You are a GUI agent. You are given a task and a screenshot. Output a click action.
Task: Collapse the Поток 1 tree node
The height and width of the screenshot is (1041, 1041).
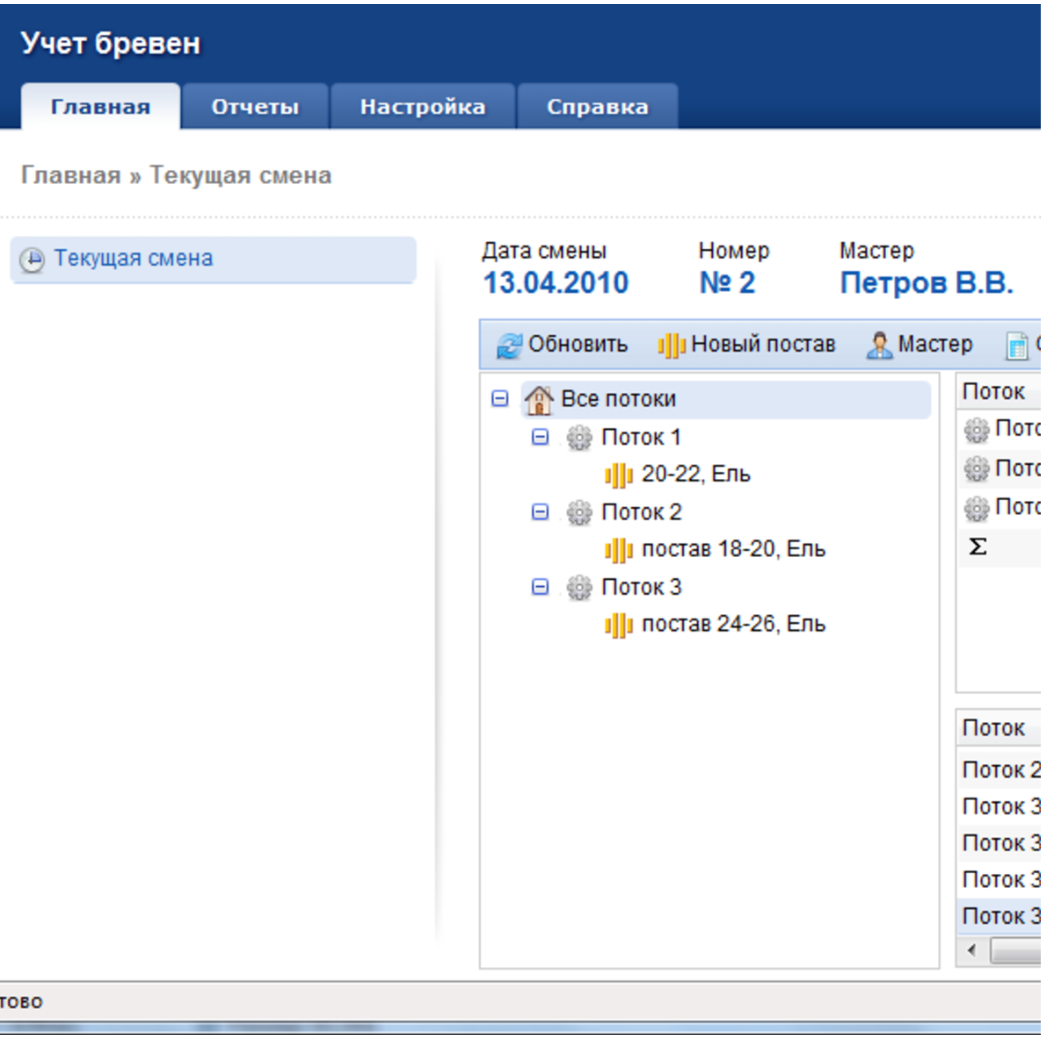point(540,437)
